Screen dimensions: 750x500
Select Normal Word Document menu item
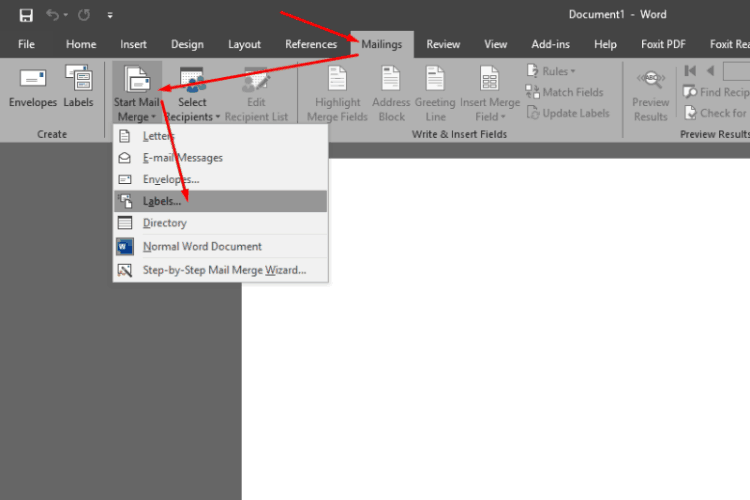tap(221, 246)
